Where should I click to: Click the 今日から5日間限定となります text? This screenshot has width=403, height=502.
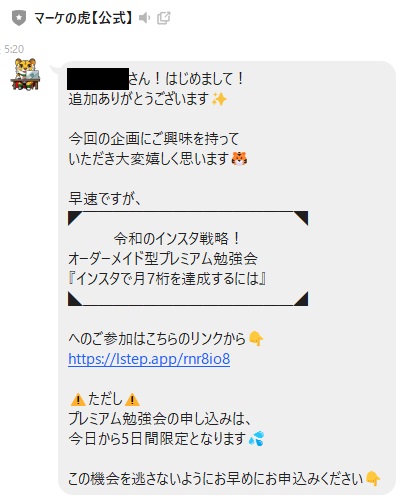point(157,439)
